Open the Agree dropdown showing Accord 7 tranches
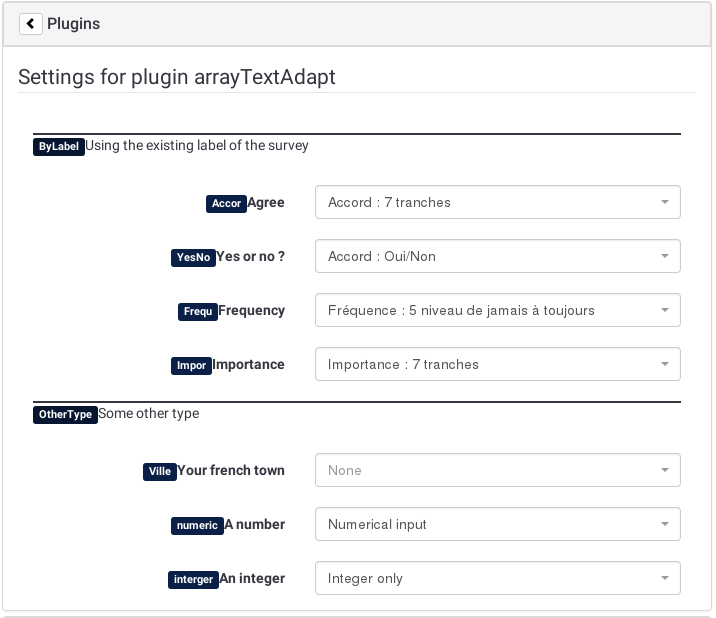Viewport: 716px width, 618px height. tap(497, 202)
